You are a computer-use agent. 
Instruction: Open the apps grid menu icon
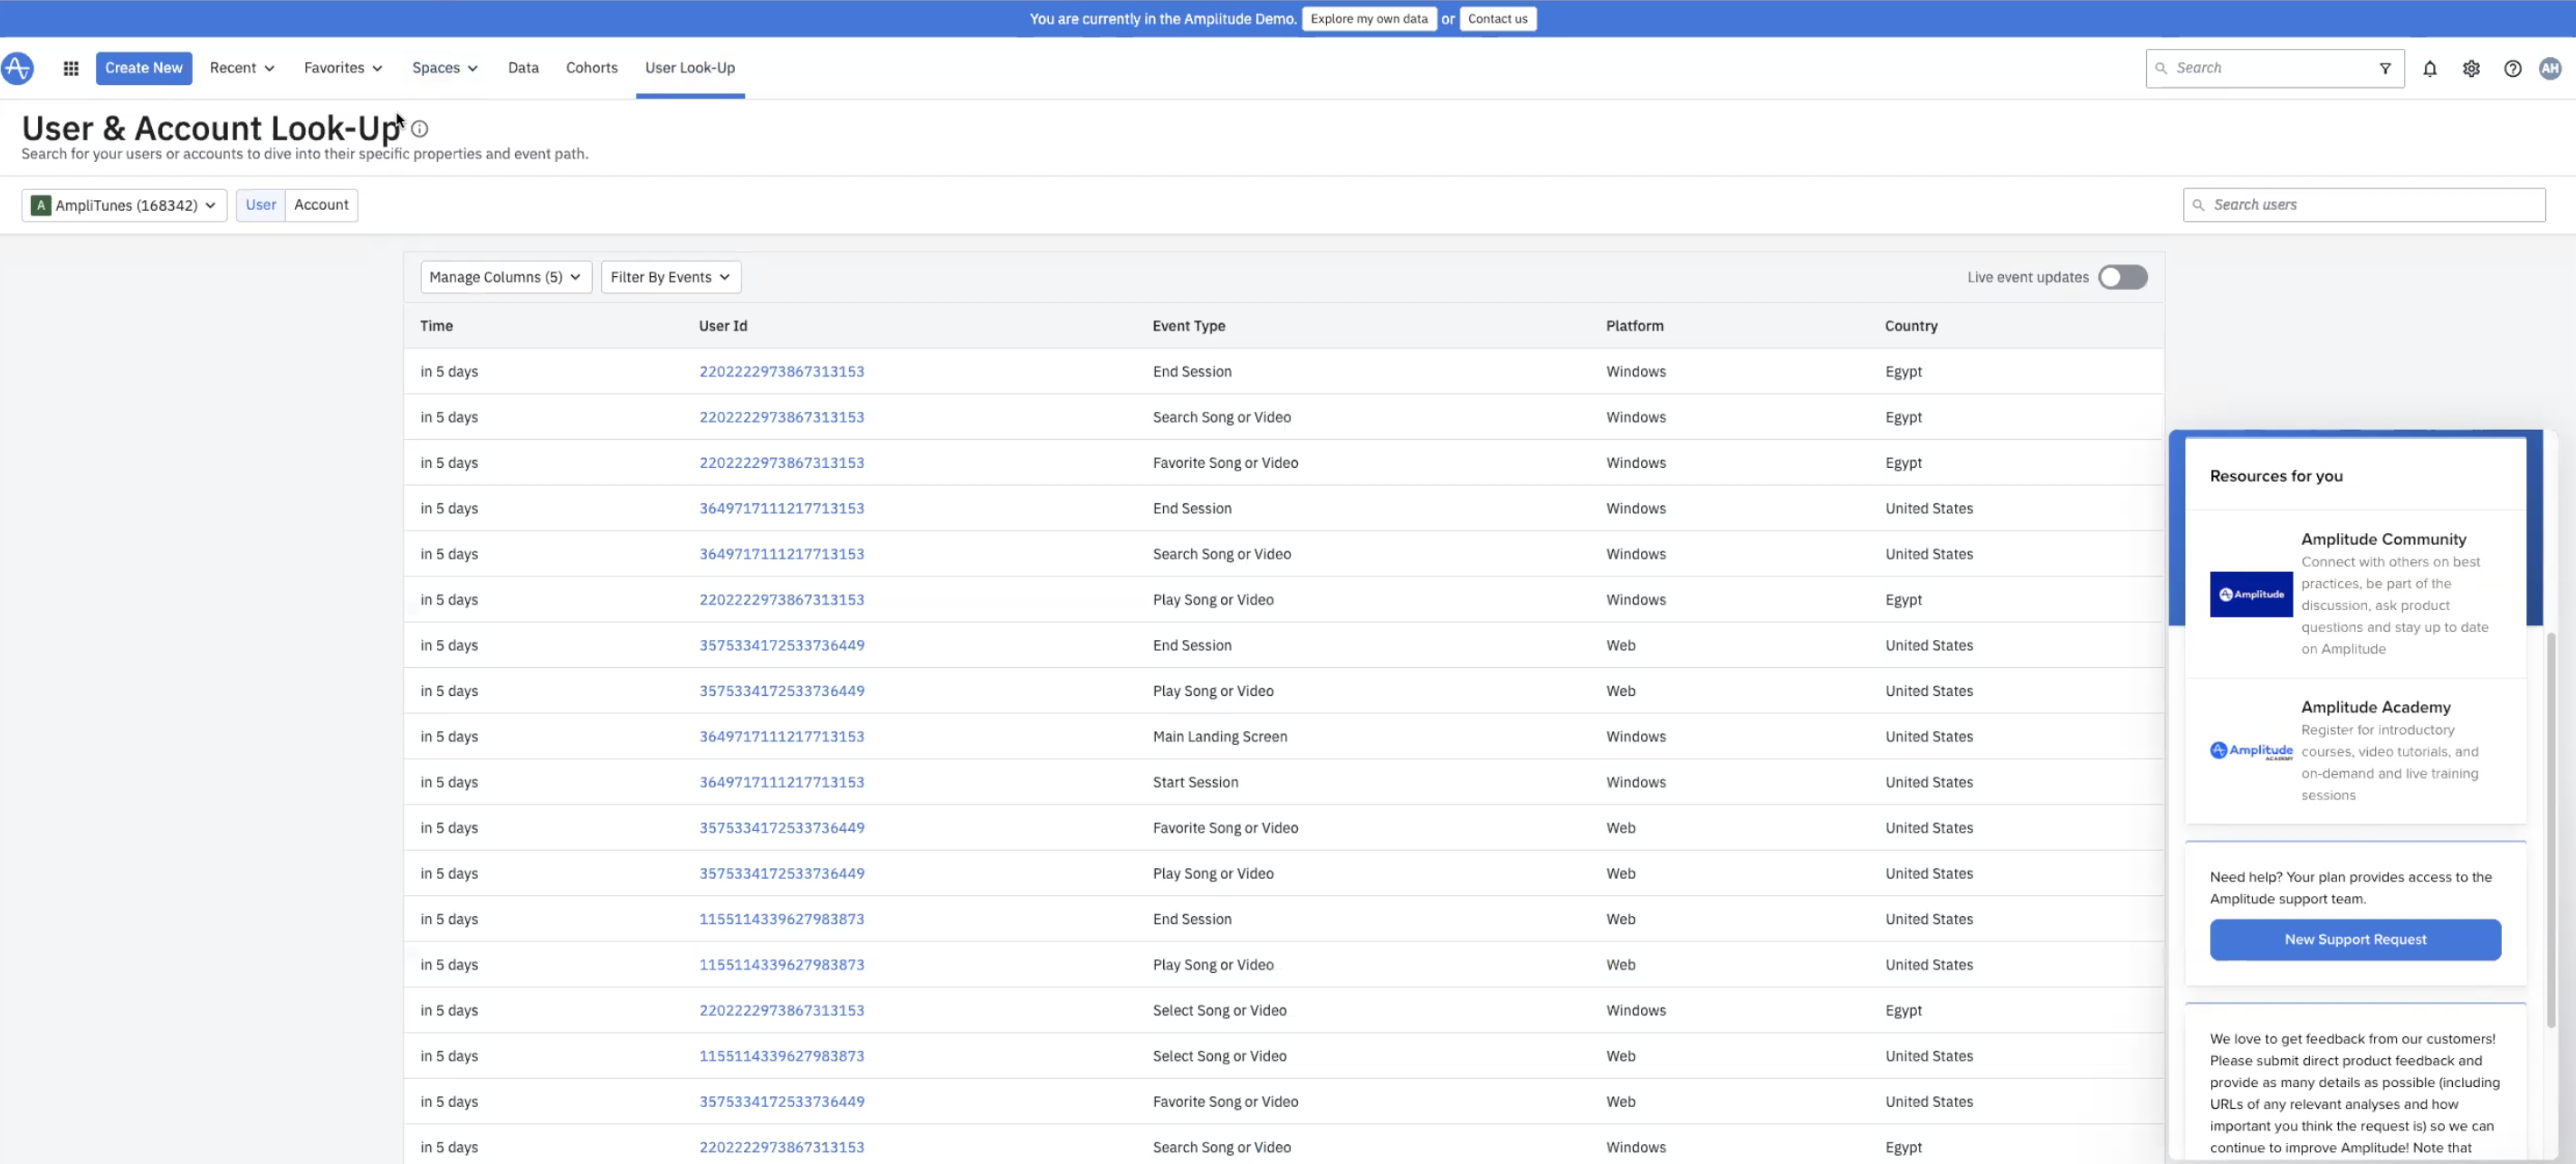tap(71, 68)
